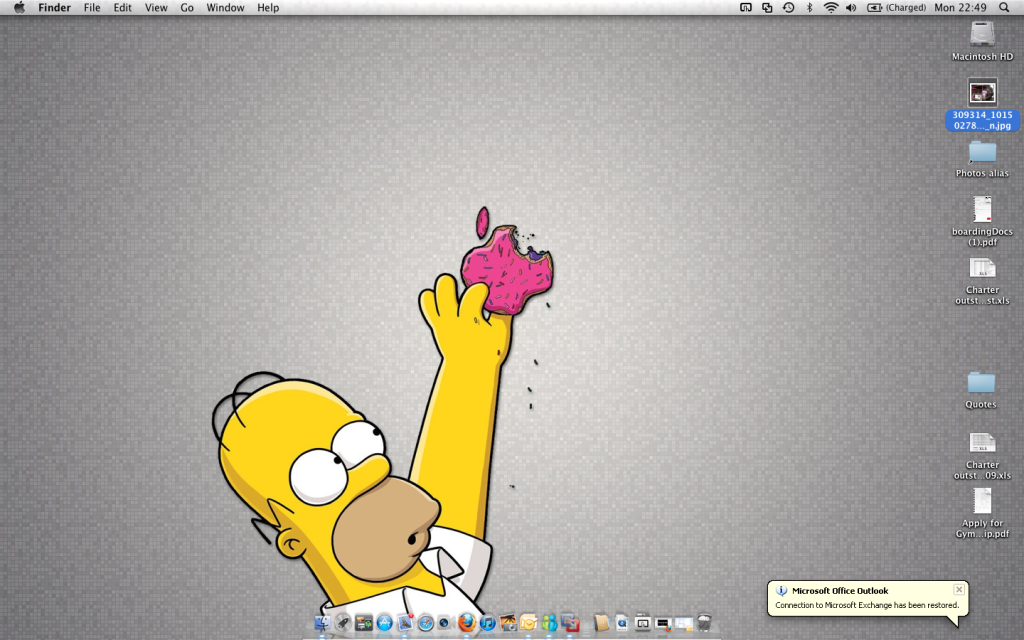This screenshot has height=640, width=1024.
Task: Toggle Wi-Fi from the menu bar
Action: coord(830,8)
